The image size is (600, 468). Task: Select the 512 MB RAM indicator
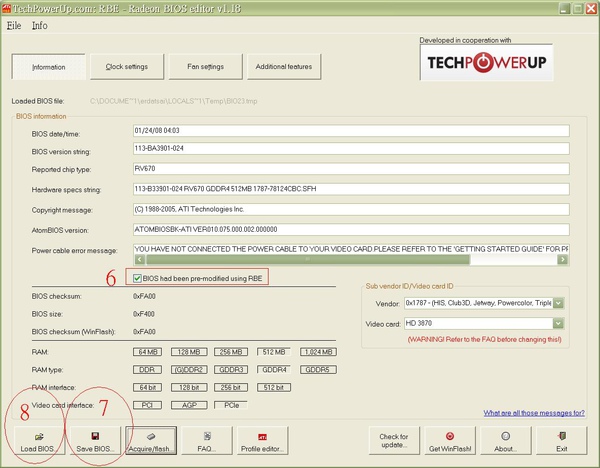[x=274, y=352]
